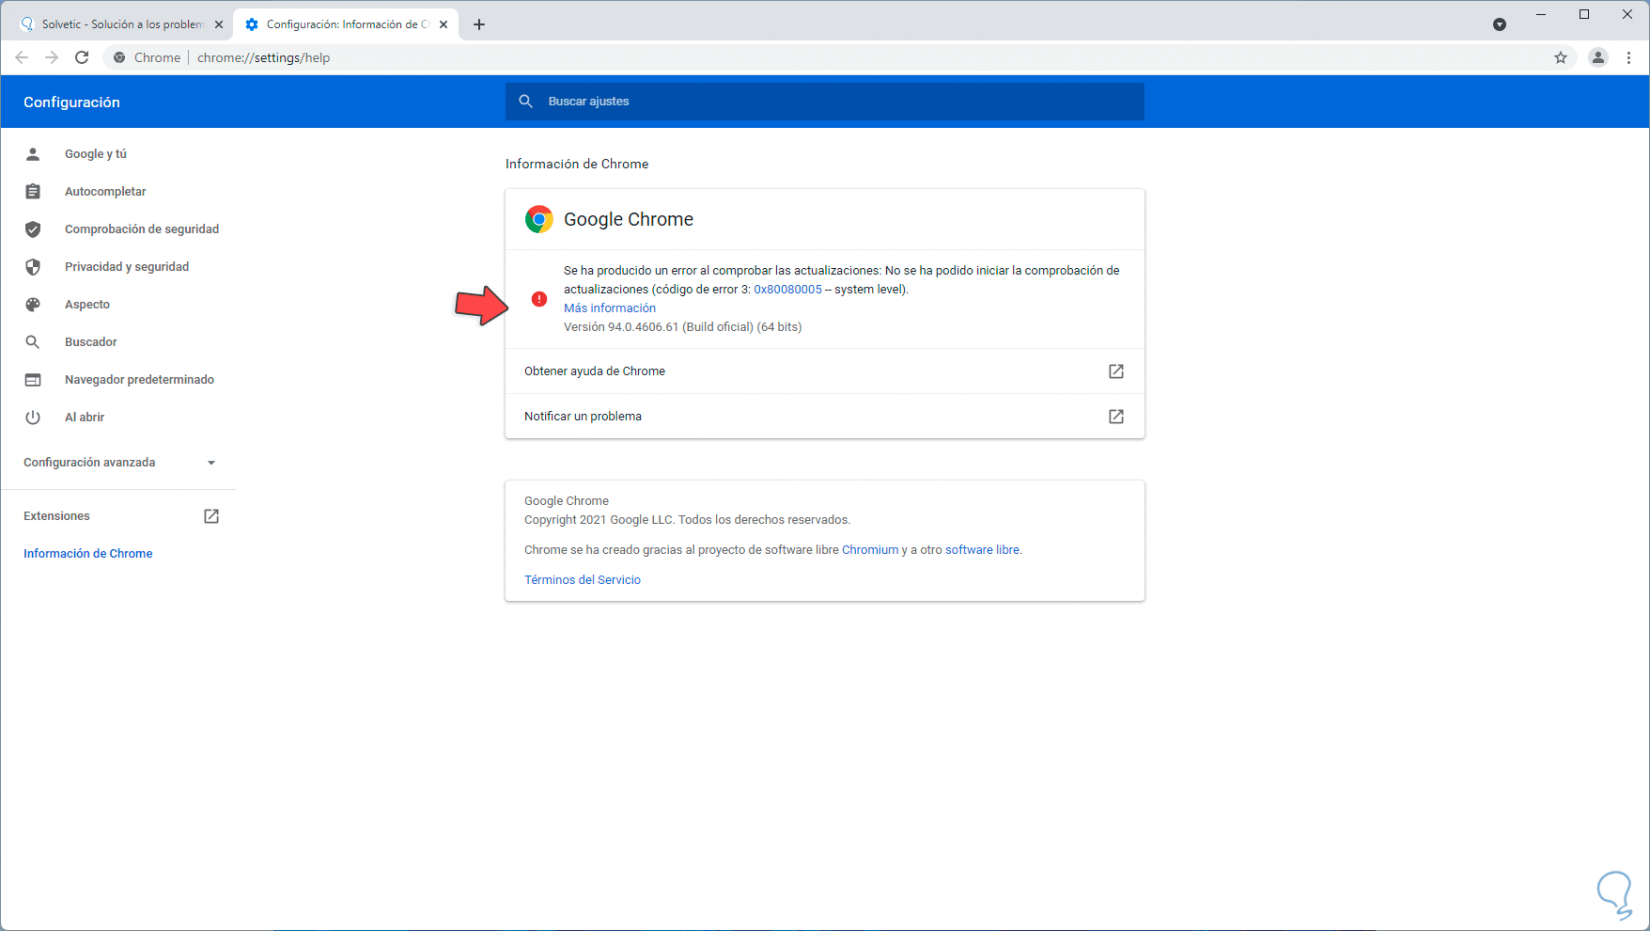Image resolution: width=1650 pixels, height=931 pixels.
Task: Click the Al abrir power icon
Action: 33,417
